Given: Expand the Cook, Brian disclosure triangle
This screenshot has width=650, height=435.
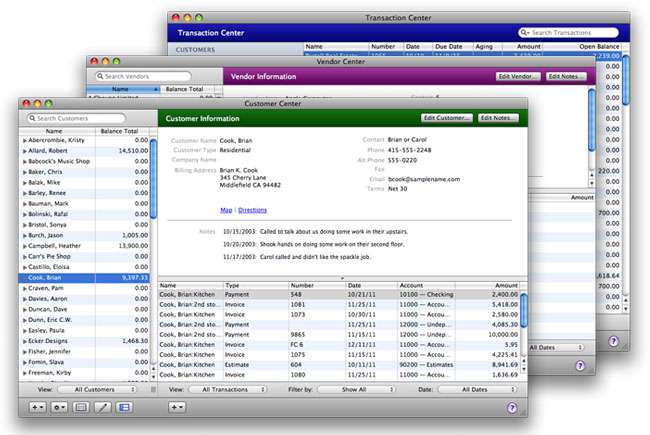Looking at the screenshot, I should [25, 278].
